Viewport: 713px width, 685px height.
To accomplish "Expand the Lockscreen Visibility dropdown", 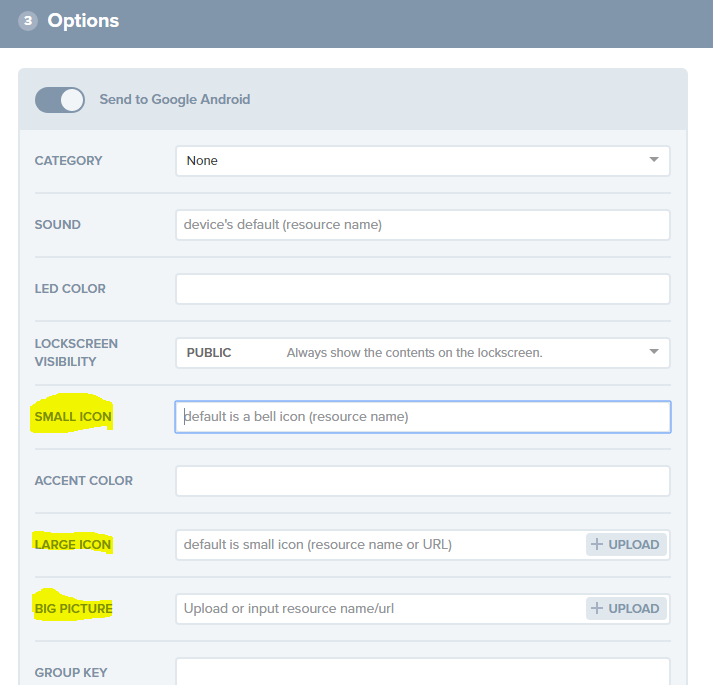I will 422,353.
